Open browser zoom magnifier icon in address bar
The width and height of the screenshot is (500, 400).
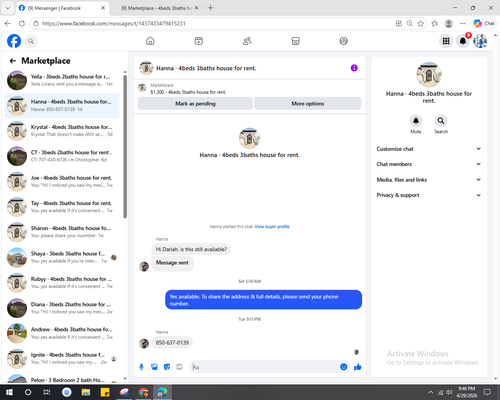pyautogui.click(x=410, y=23)
